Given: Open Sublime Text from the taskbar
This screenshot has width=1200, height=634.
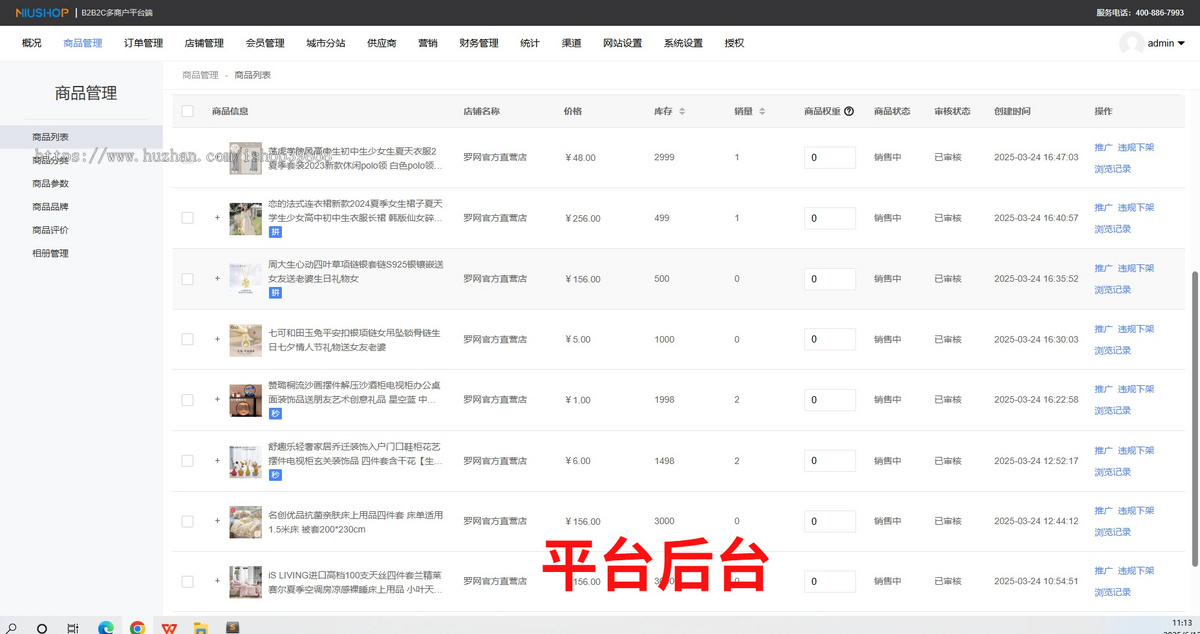Looking at the screenshot, I should 233,627.
